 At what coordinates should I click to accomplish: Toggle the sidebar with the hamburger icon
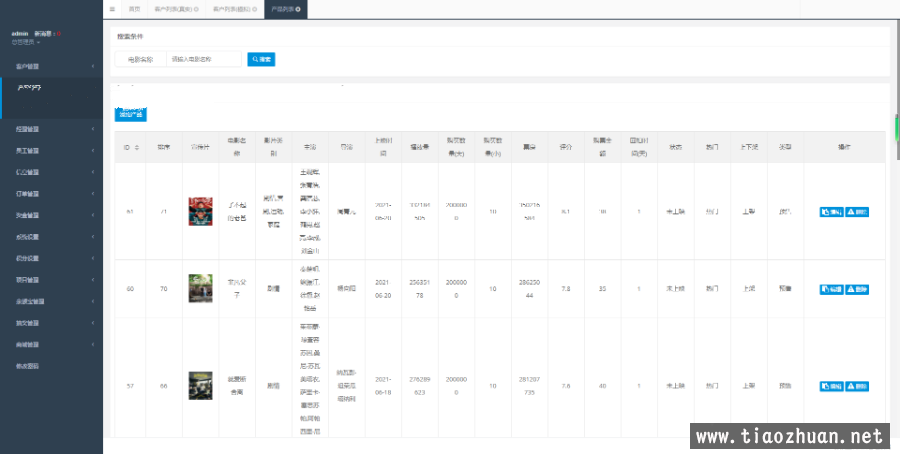pos(112,9)
